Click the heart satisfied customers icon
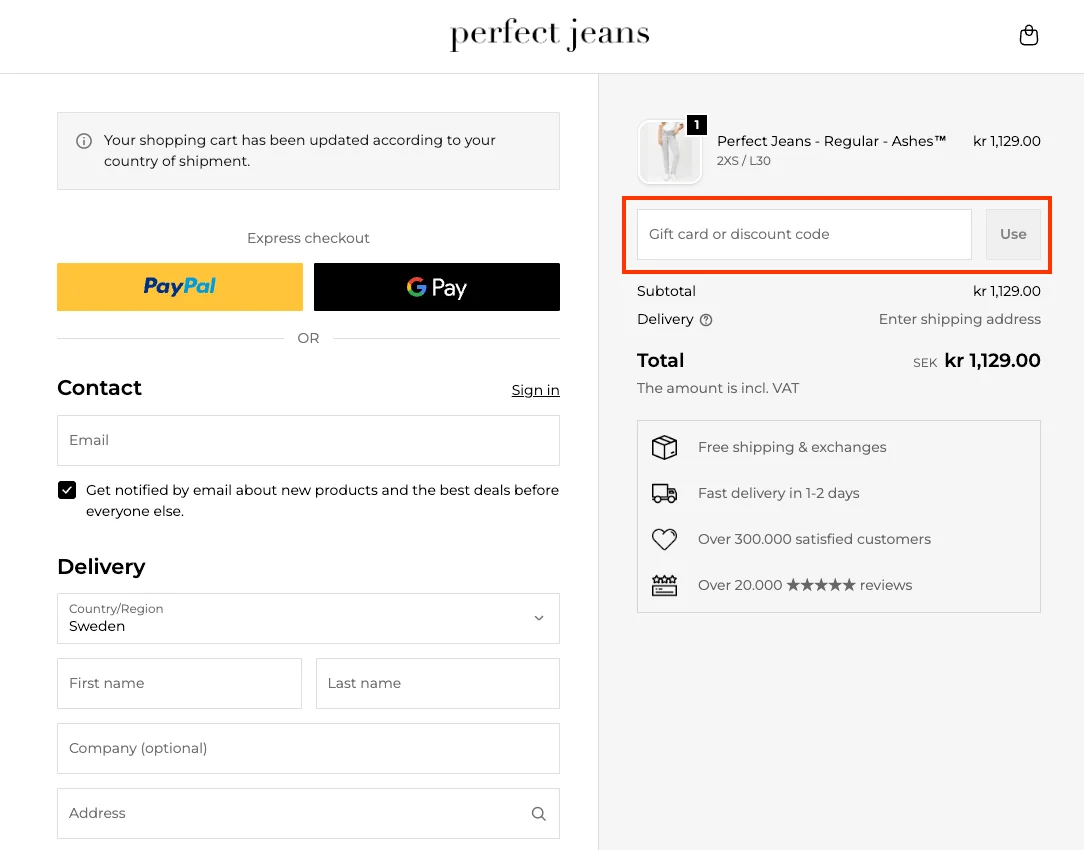This screenshot has width=1084, height=850. coord(664,539)
